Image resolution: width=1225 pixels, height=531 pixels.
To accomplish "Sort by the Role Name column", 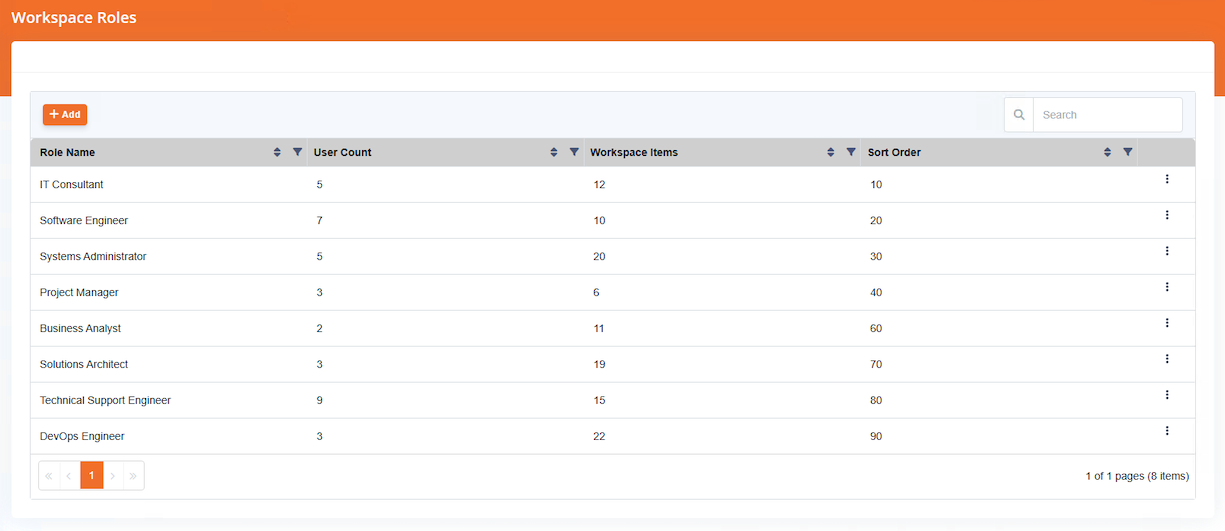I will pyautogui.click(x=277, y=152).
